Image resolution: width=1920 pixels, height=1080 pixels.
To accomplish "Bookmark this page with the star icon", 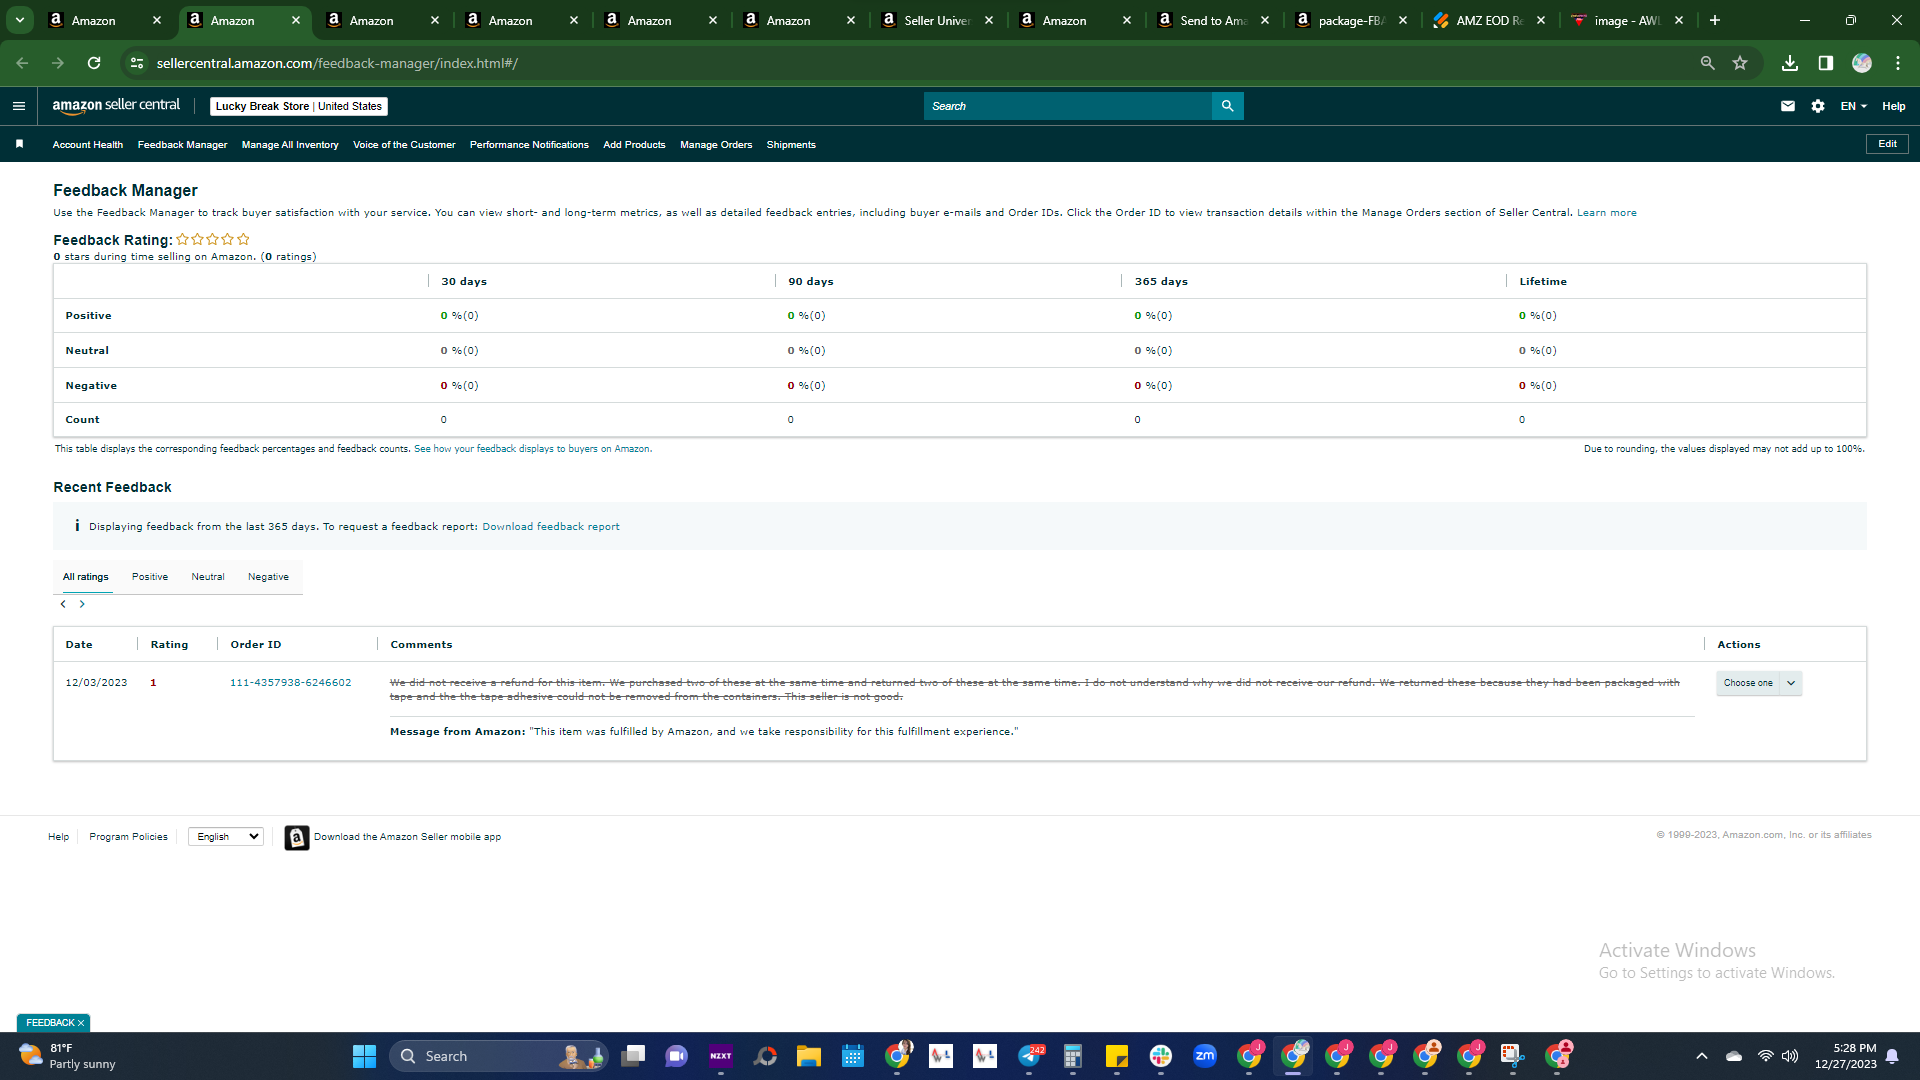I will point(1740,63).
